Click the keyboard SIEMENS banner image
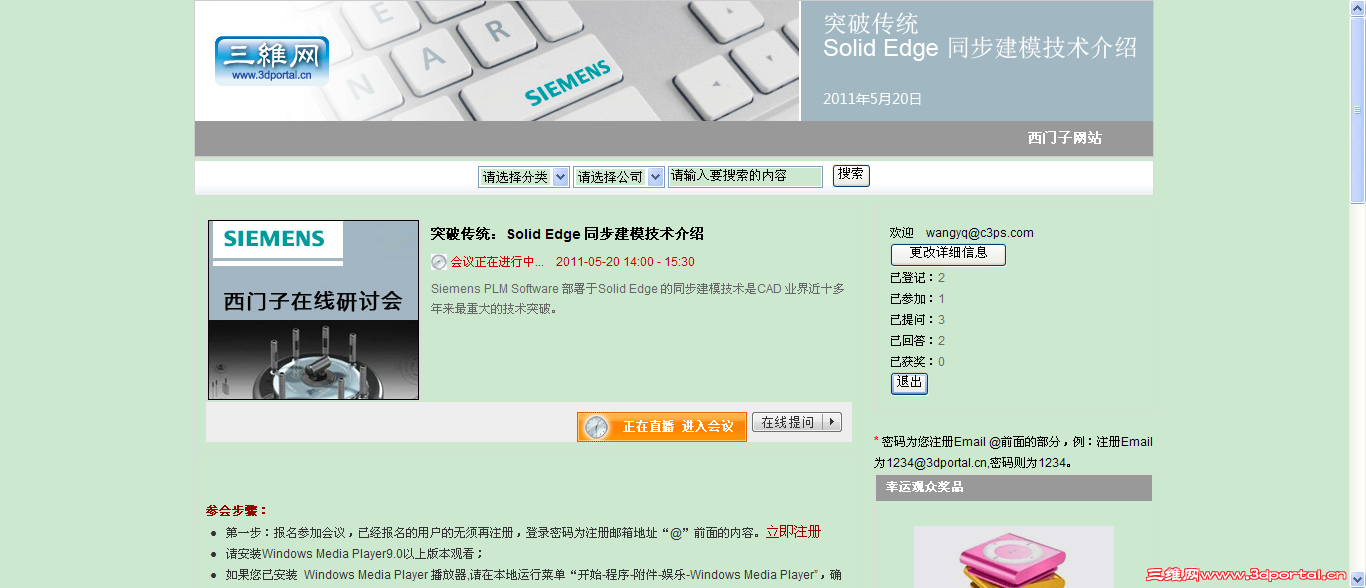Image resolution: width=1366 pixels, height=588 pixels. pyautogui.click(x=497, y=61)
